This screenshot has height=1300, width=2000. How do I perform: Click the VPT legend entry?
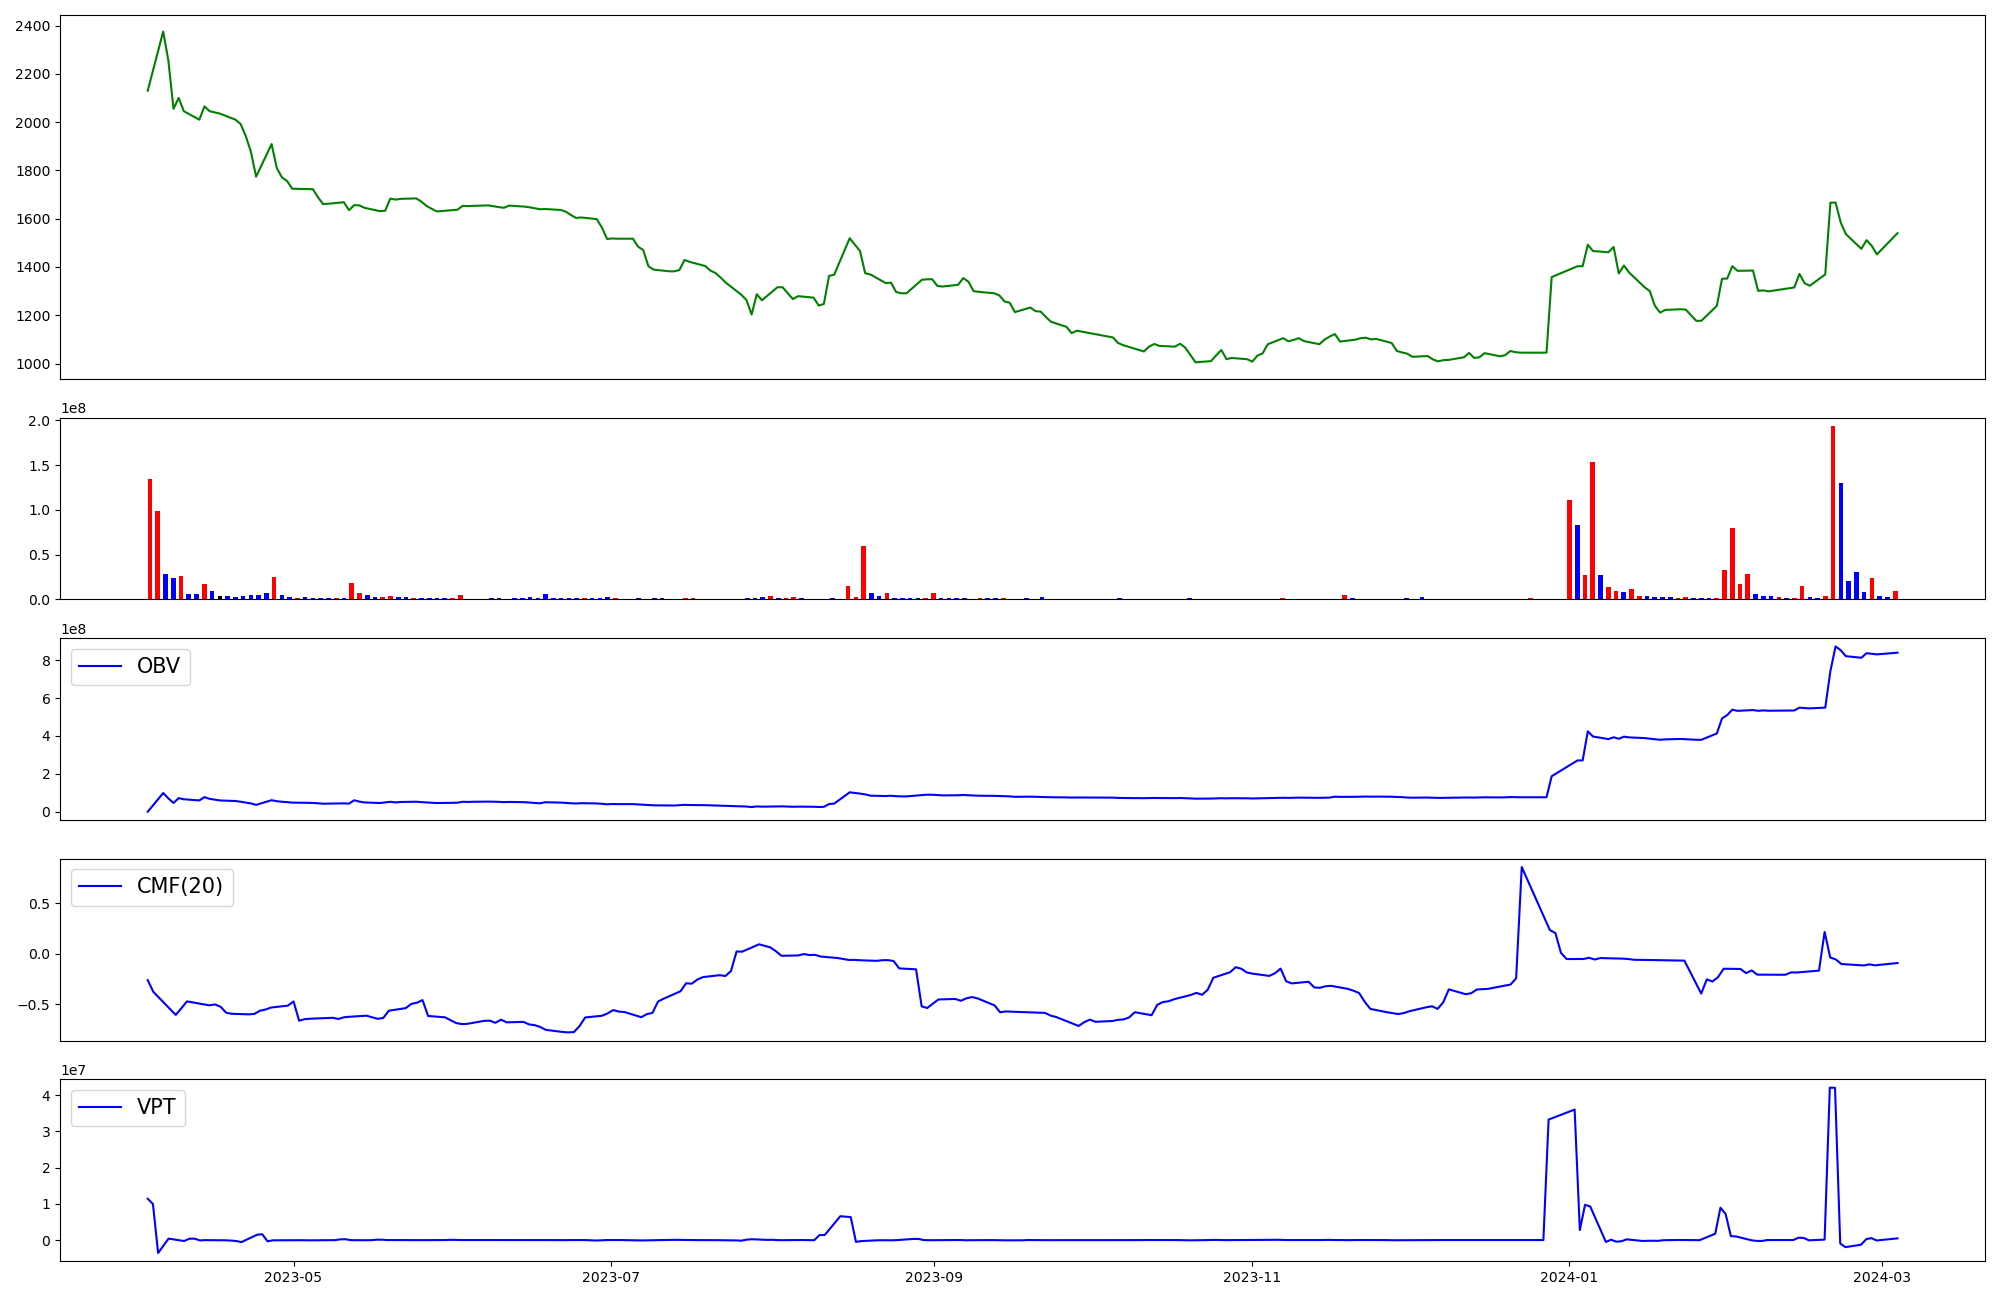[155, 1107]
